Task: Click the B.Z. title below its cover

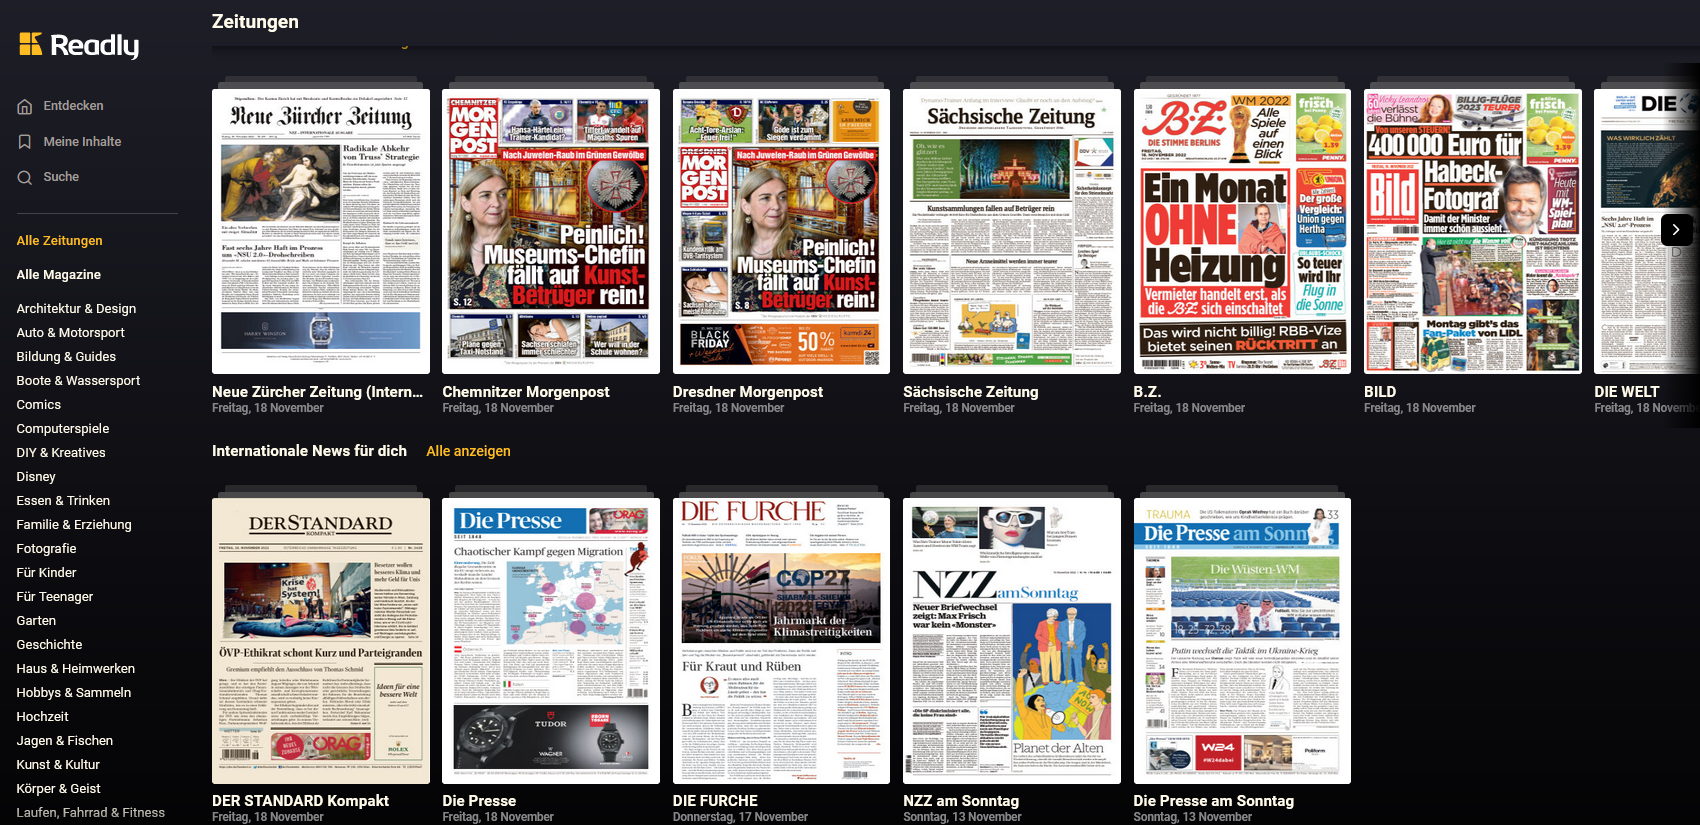Action: (x=1147, y=392)
